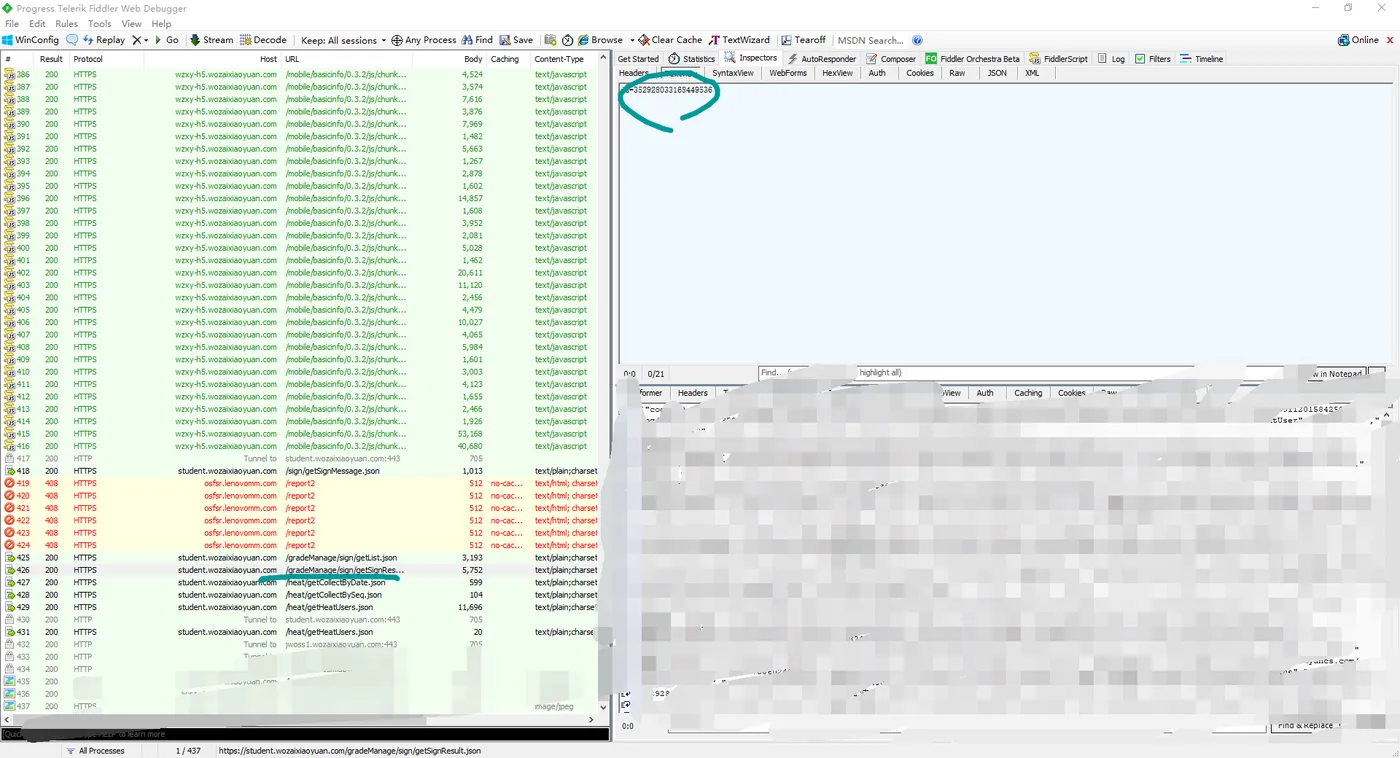Click the Go resume button
Screen dimensions: 1400x758
click(166, 40)
